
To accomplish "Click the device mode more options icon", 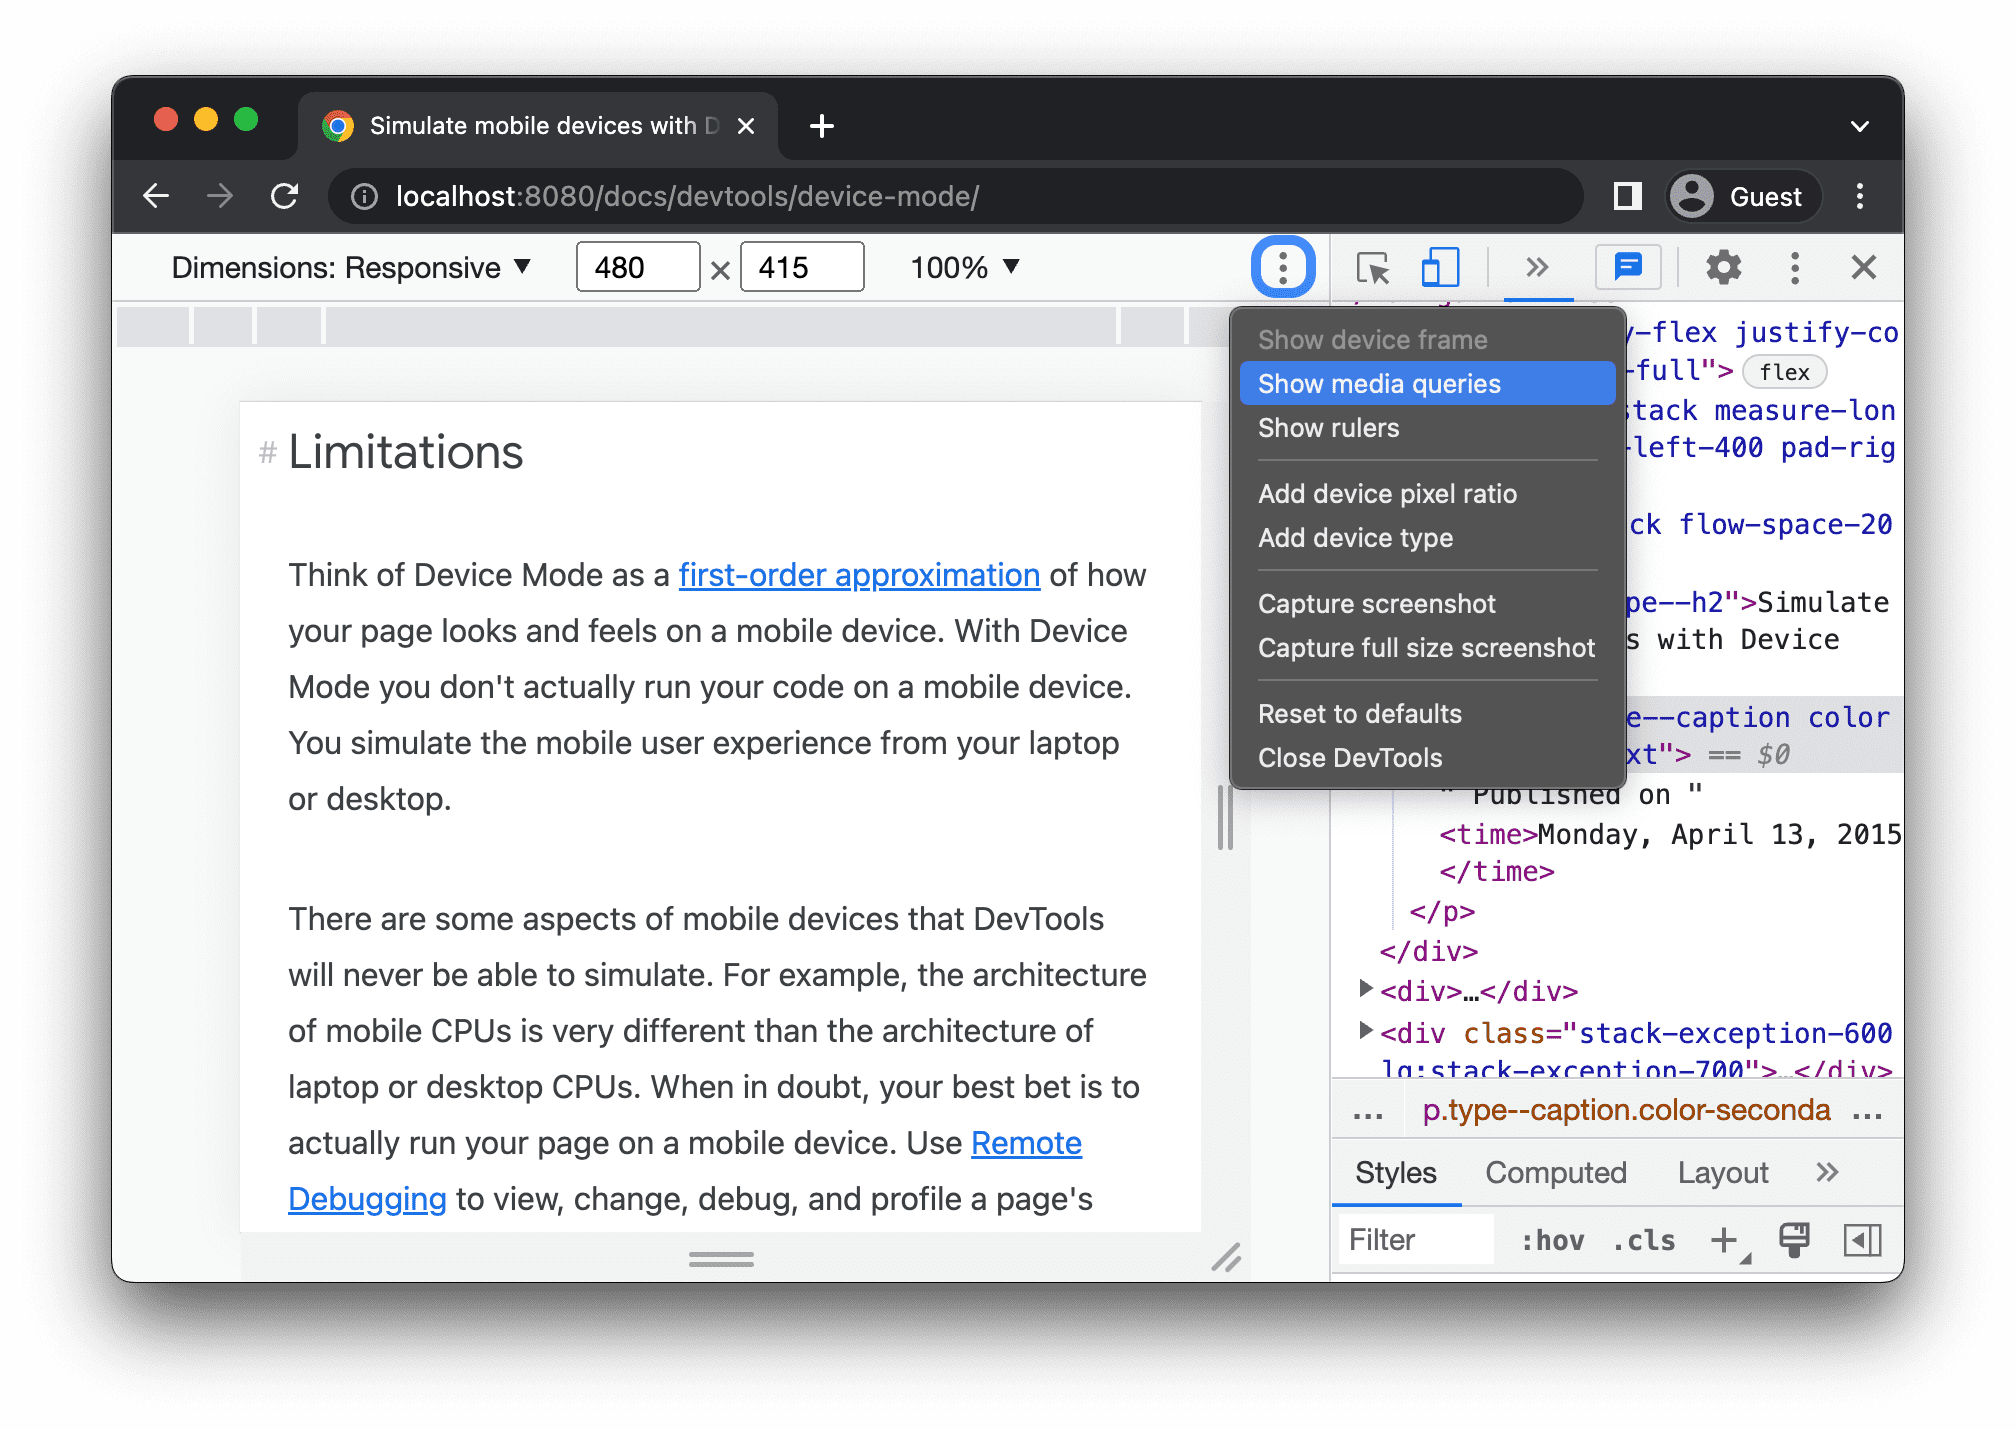I will point(1284,266).
